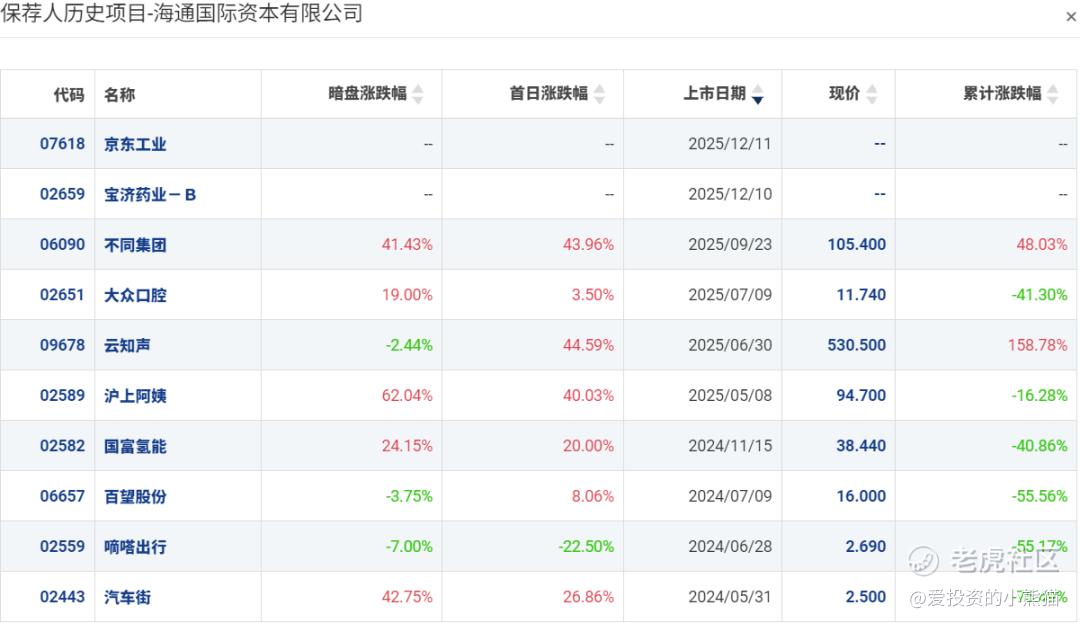1080x623 pixels.
Task: Sort by 首日涨跌幅 column arrows
Action: [599, 94]
